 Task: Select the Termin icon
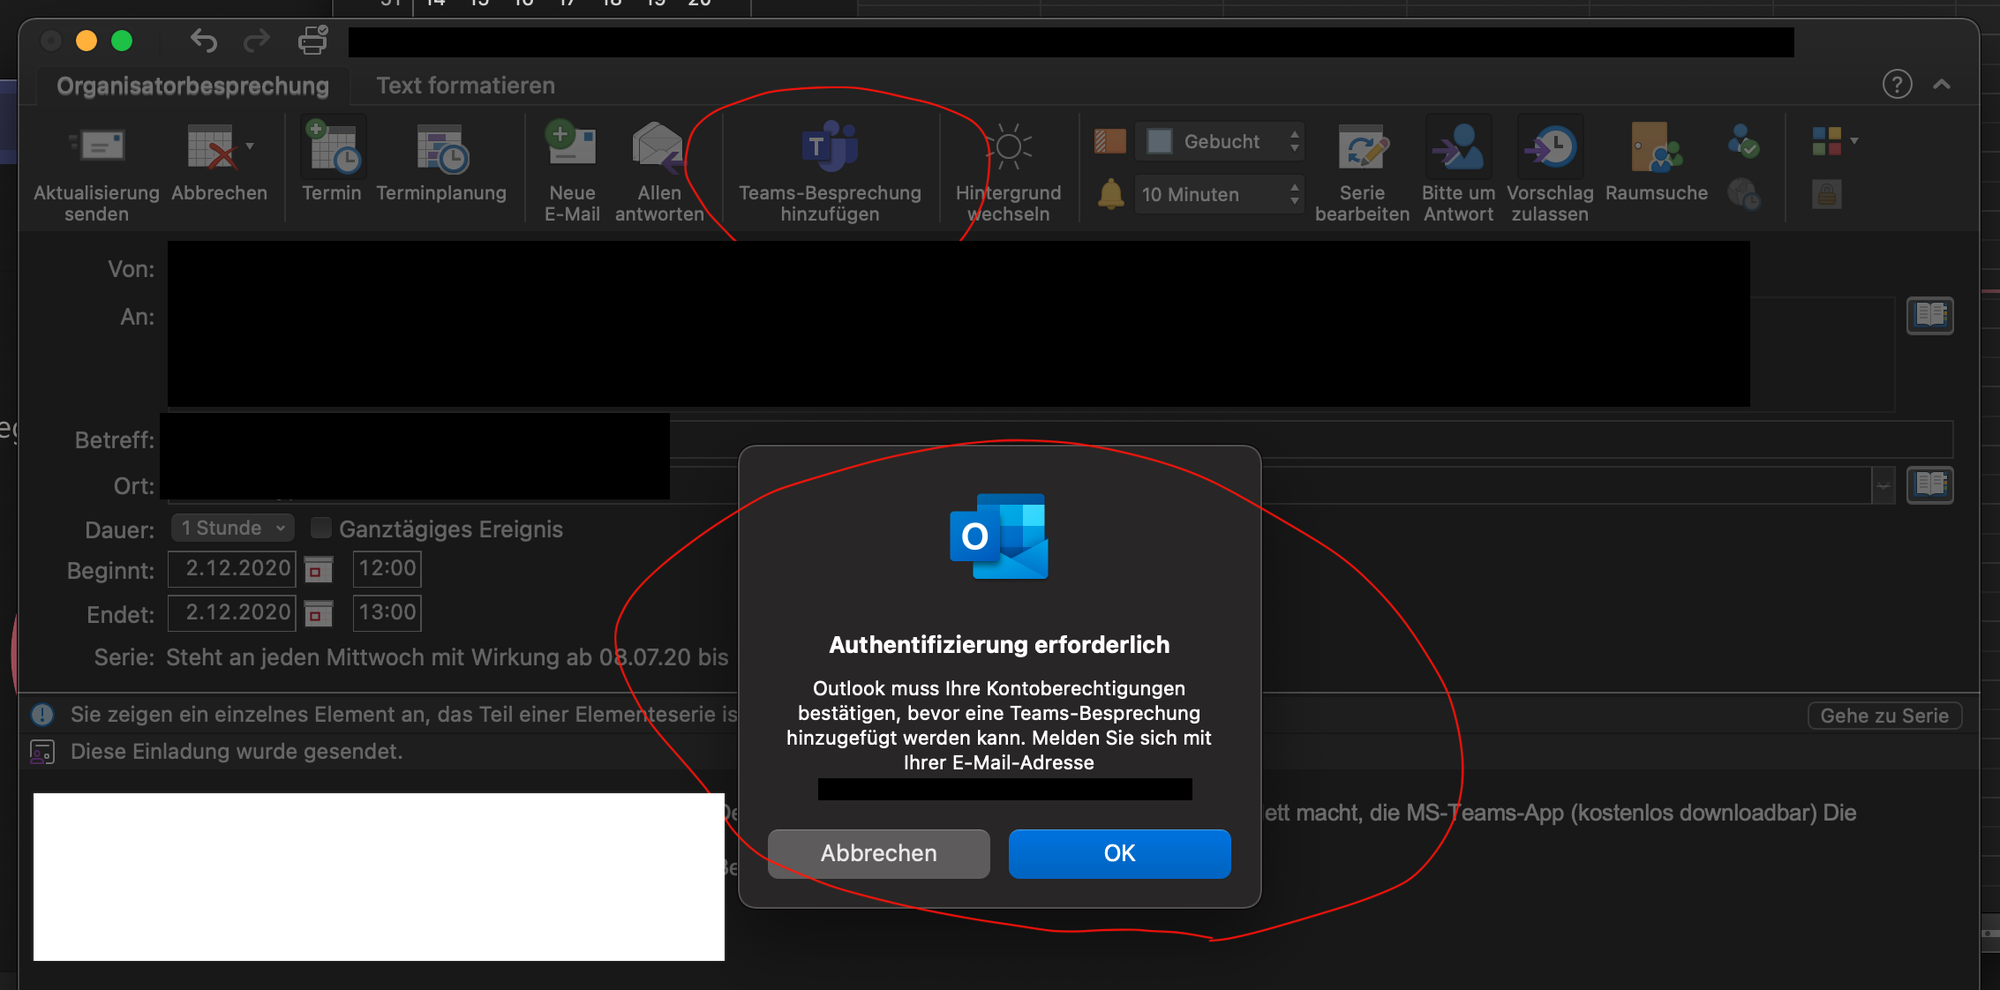332,147
